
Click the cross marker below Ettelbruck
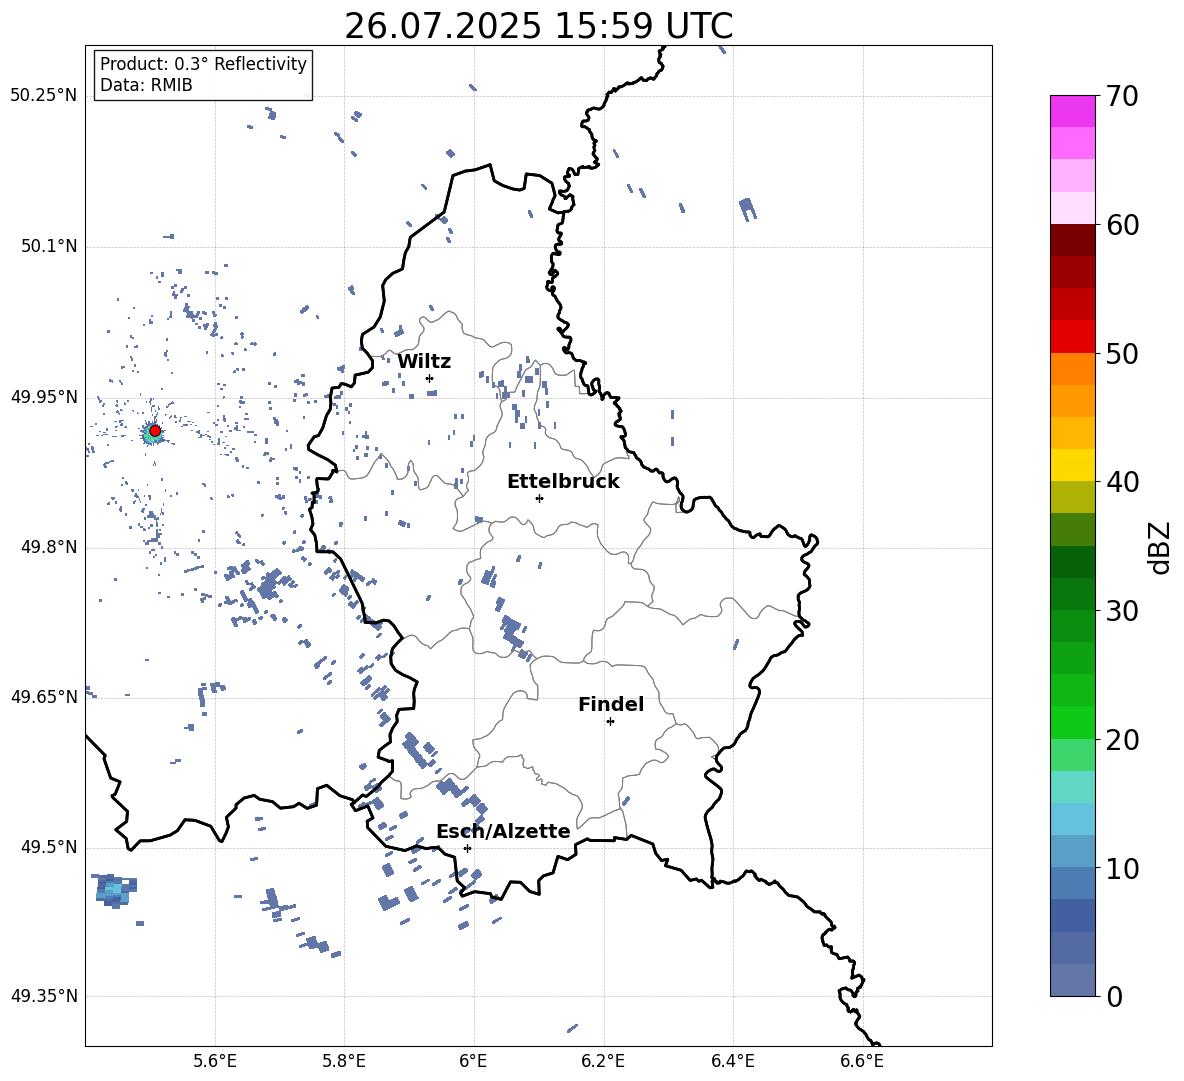click(539, 498)
